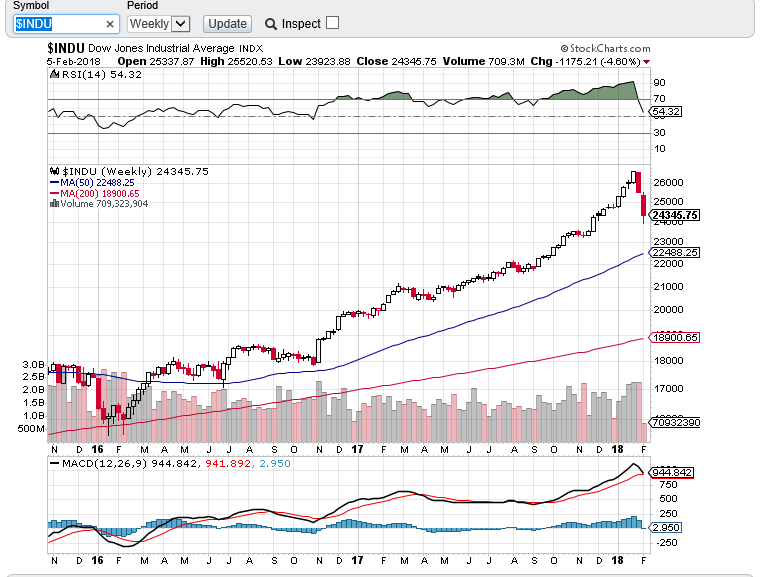The height and width of the screenshot is (577, 760).
Task: Clear the symbol field with the X icon
Action: [110, 24]
